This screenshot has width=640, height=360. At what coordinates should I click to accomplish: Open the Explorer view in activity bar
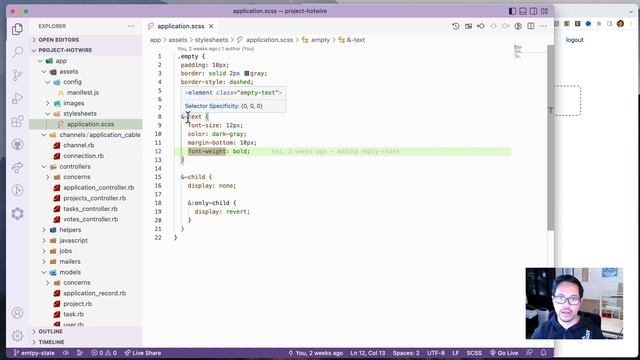pyautogui.click(x=17, y=29)
